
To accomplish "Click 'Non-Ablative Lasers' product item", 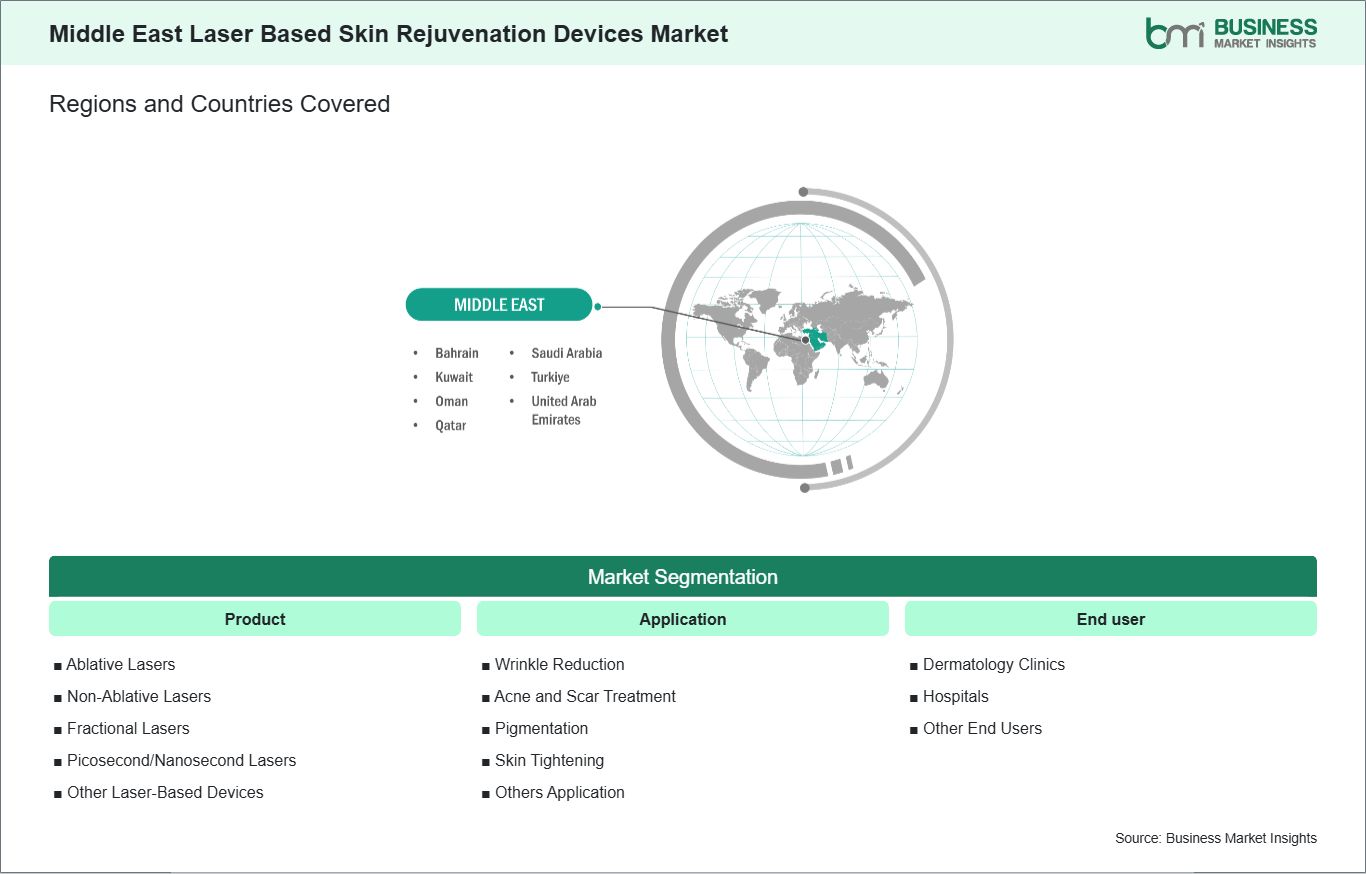I will click(x=139, y=696).
